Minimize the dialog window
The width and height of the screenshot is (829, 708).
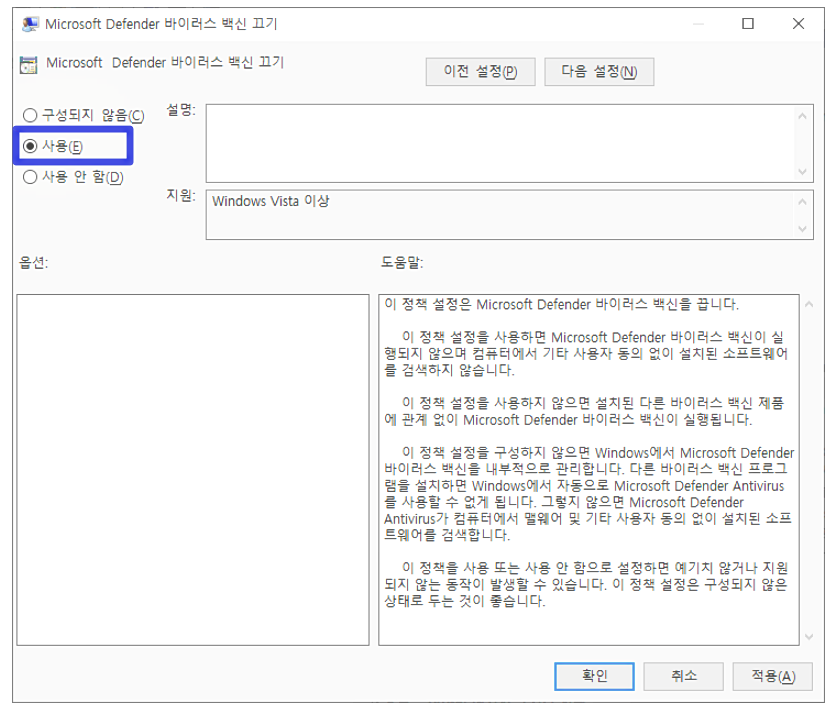coord(698,23)
